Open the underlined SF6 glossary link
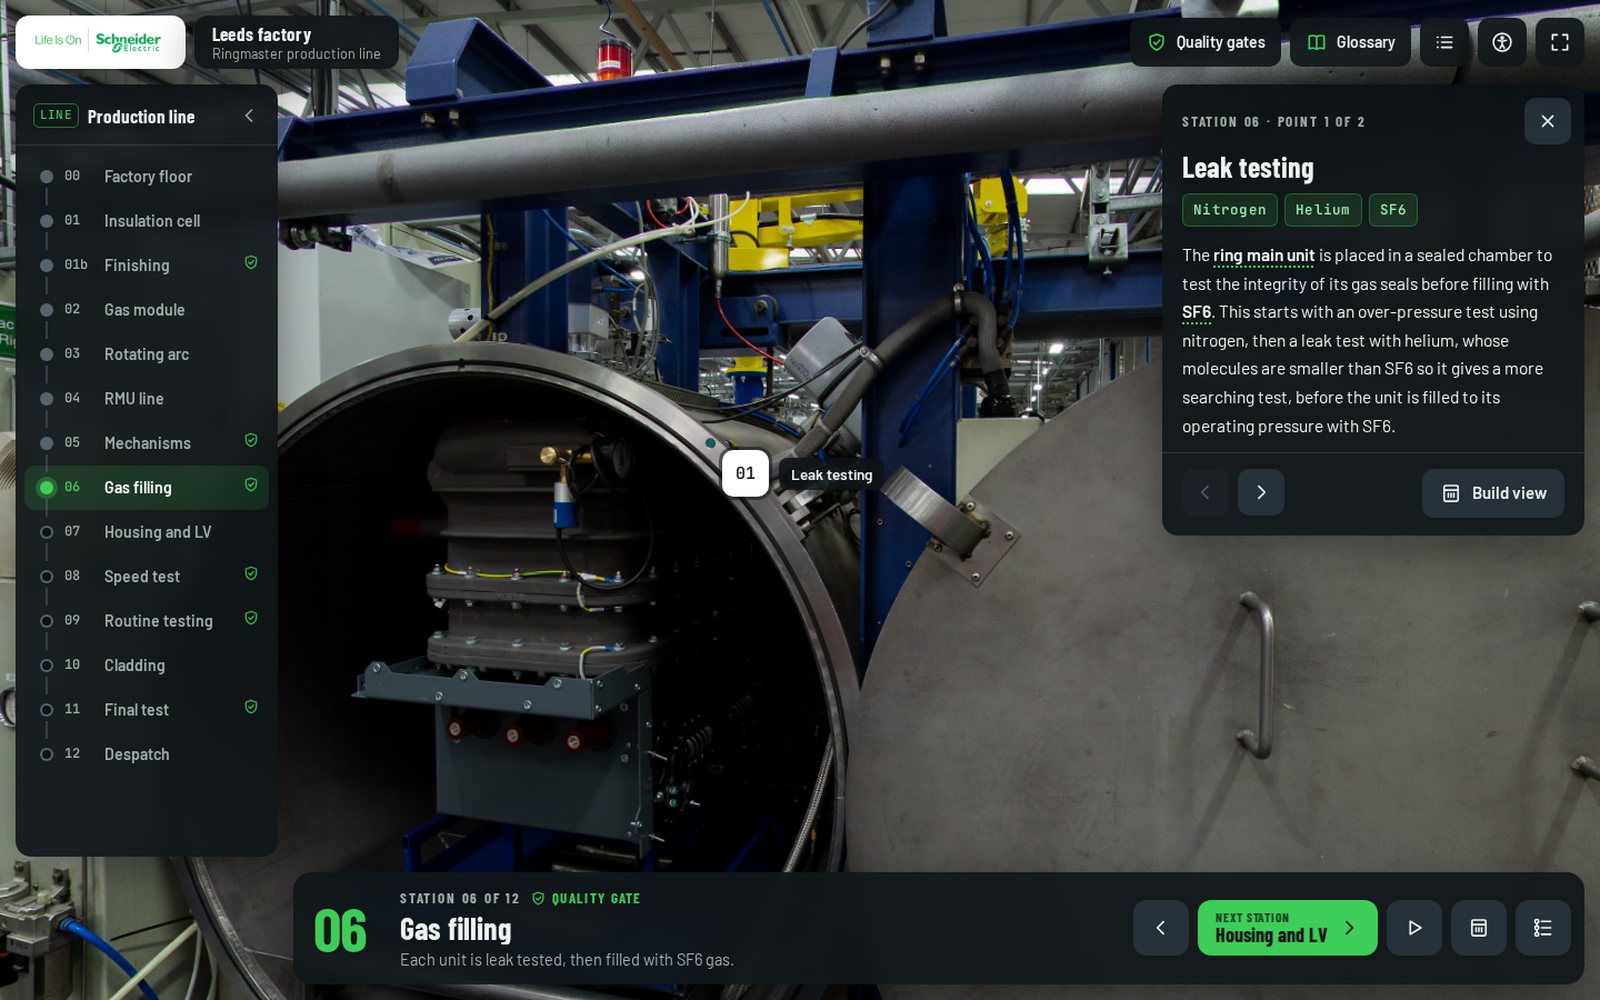Screen dimensions: 1600x1000 coord(1196,312)
